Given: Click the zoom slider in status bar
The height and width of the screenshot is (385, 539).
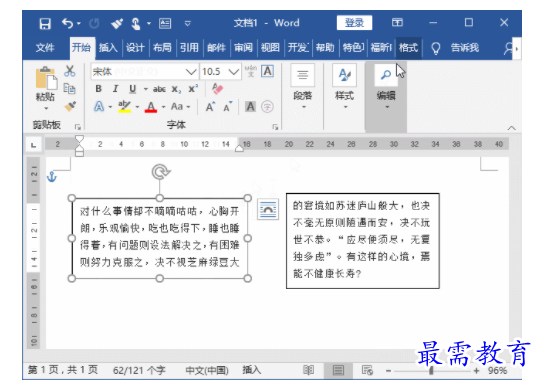Looking at the screenshot, I should tap(432, 371).
